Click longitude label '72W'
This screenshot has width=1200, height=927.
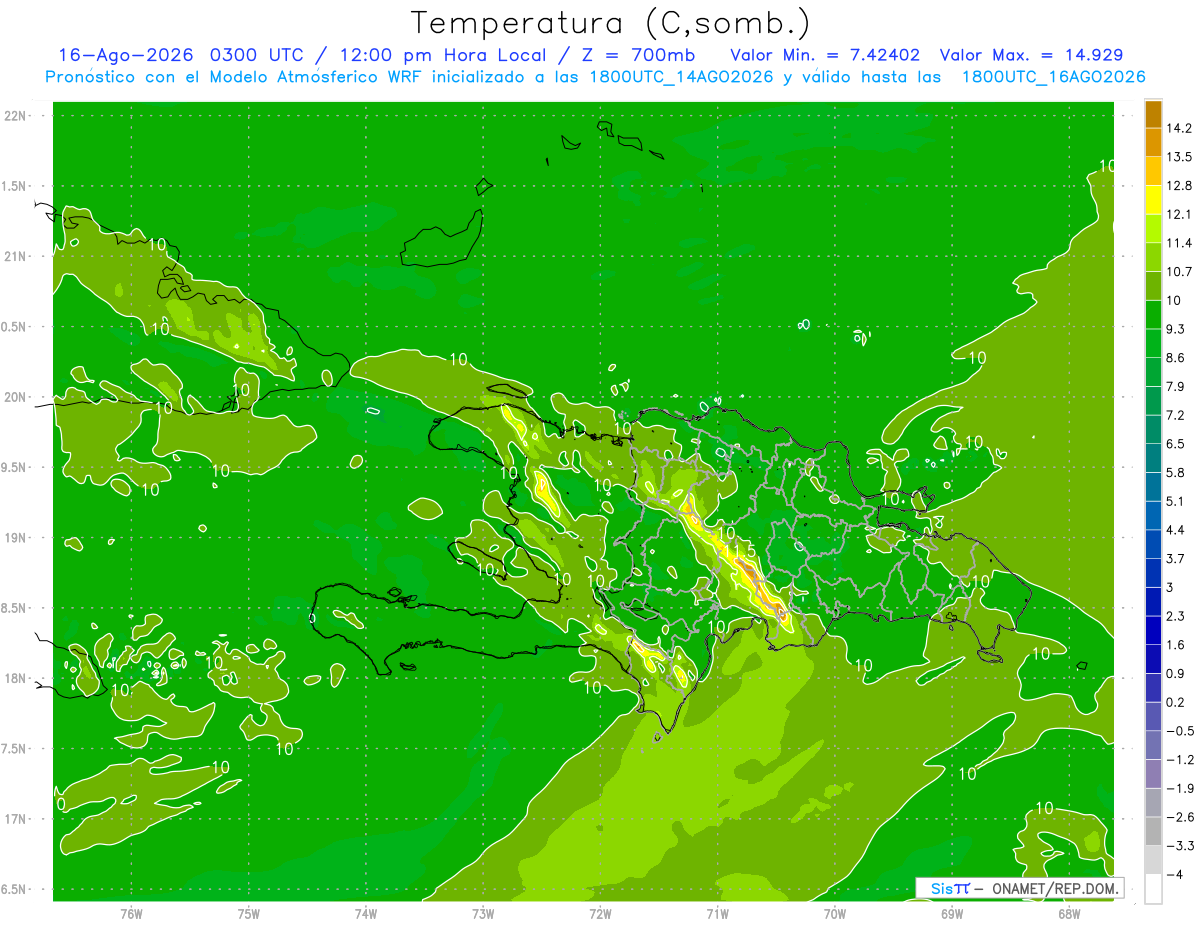pyautogui.click(x=600, y=913)
